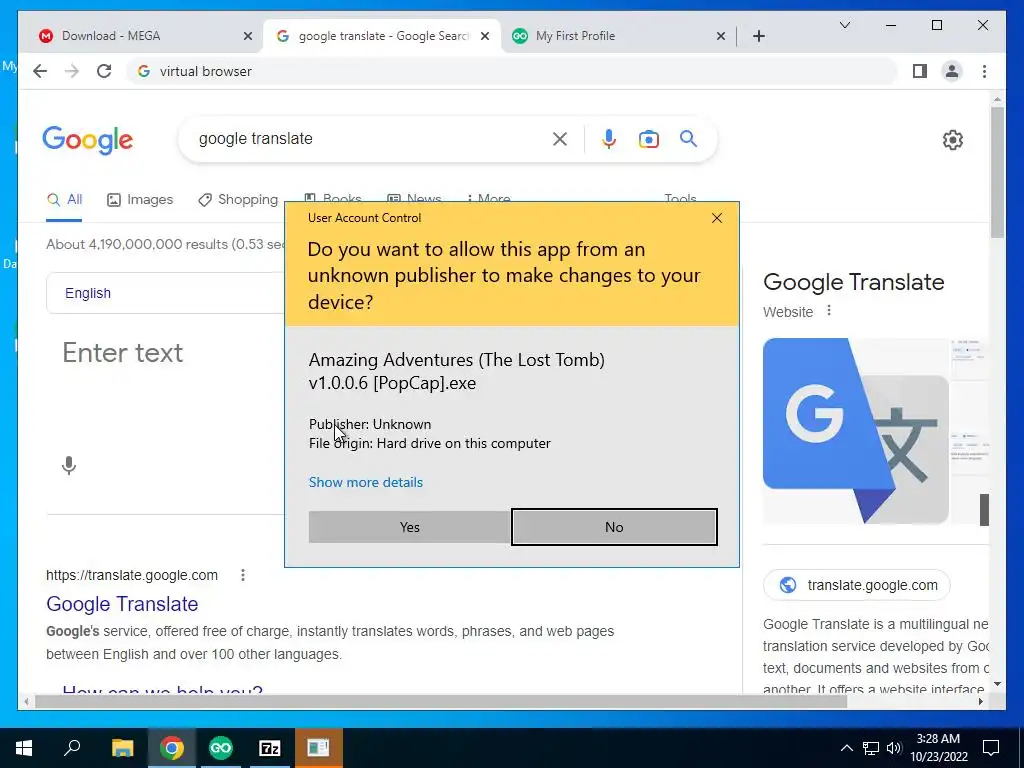Toggle Chrome side panel
The height and width of the screenshot is (768, 1024).
[x=920, y=71]
